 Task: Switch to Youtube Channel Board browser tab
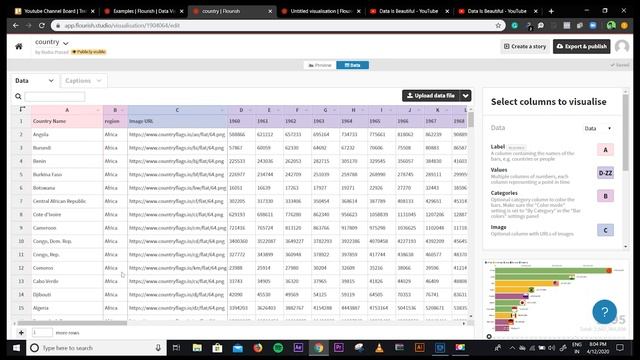point(55,11)
